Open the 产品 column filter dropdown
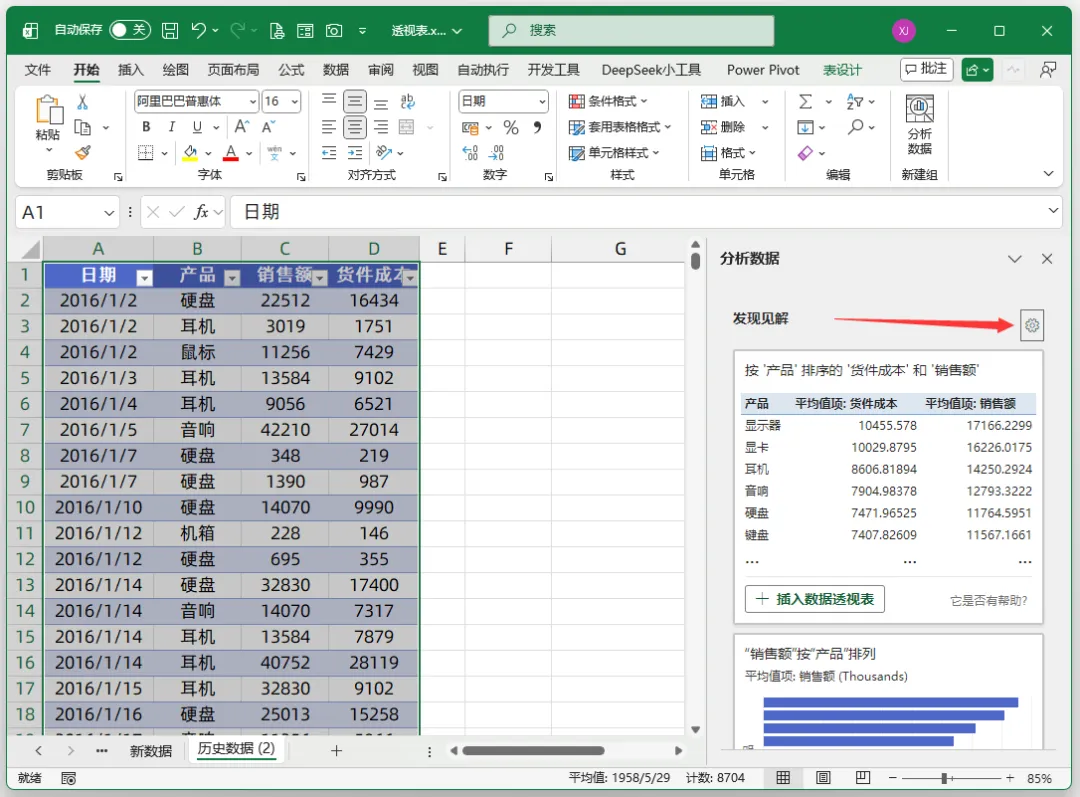 tap(232, 278)
